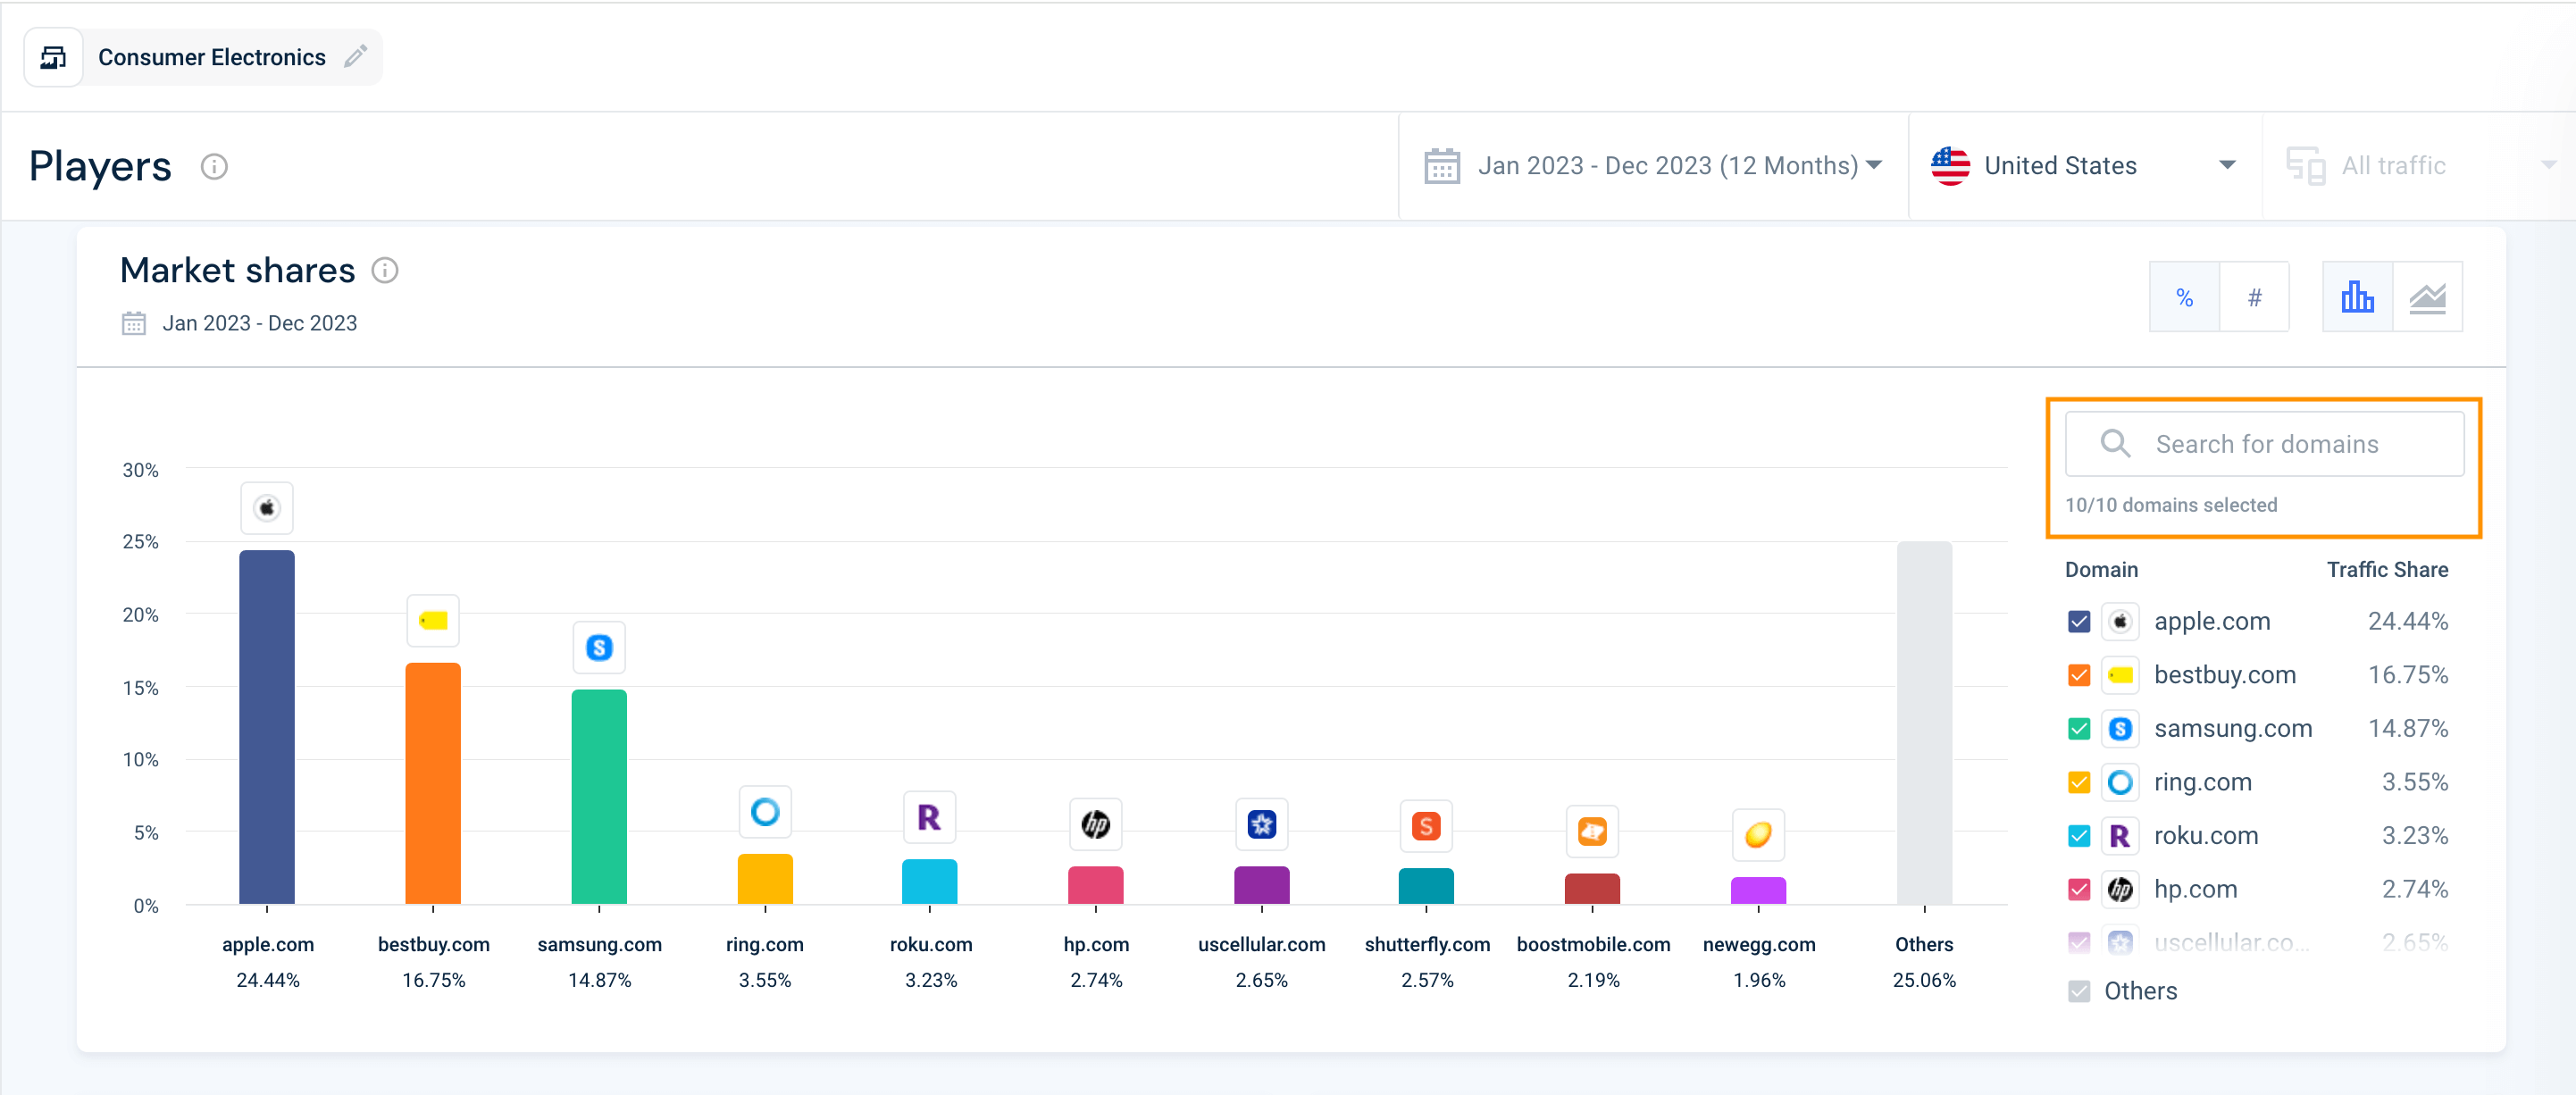Select the % percentage view tab
Image resolution: width=2576 pixels, height=1095 pixels.
2185,296
